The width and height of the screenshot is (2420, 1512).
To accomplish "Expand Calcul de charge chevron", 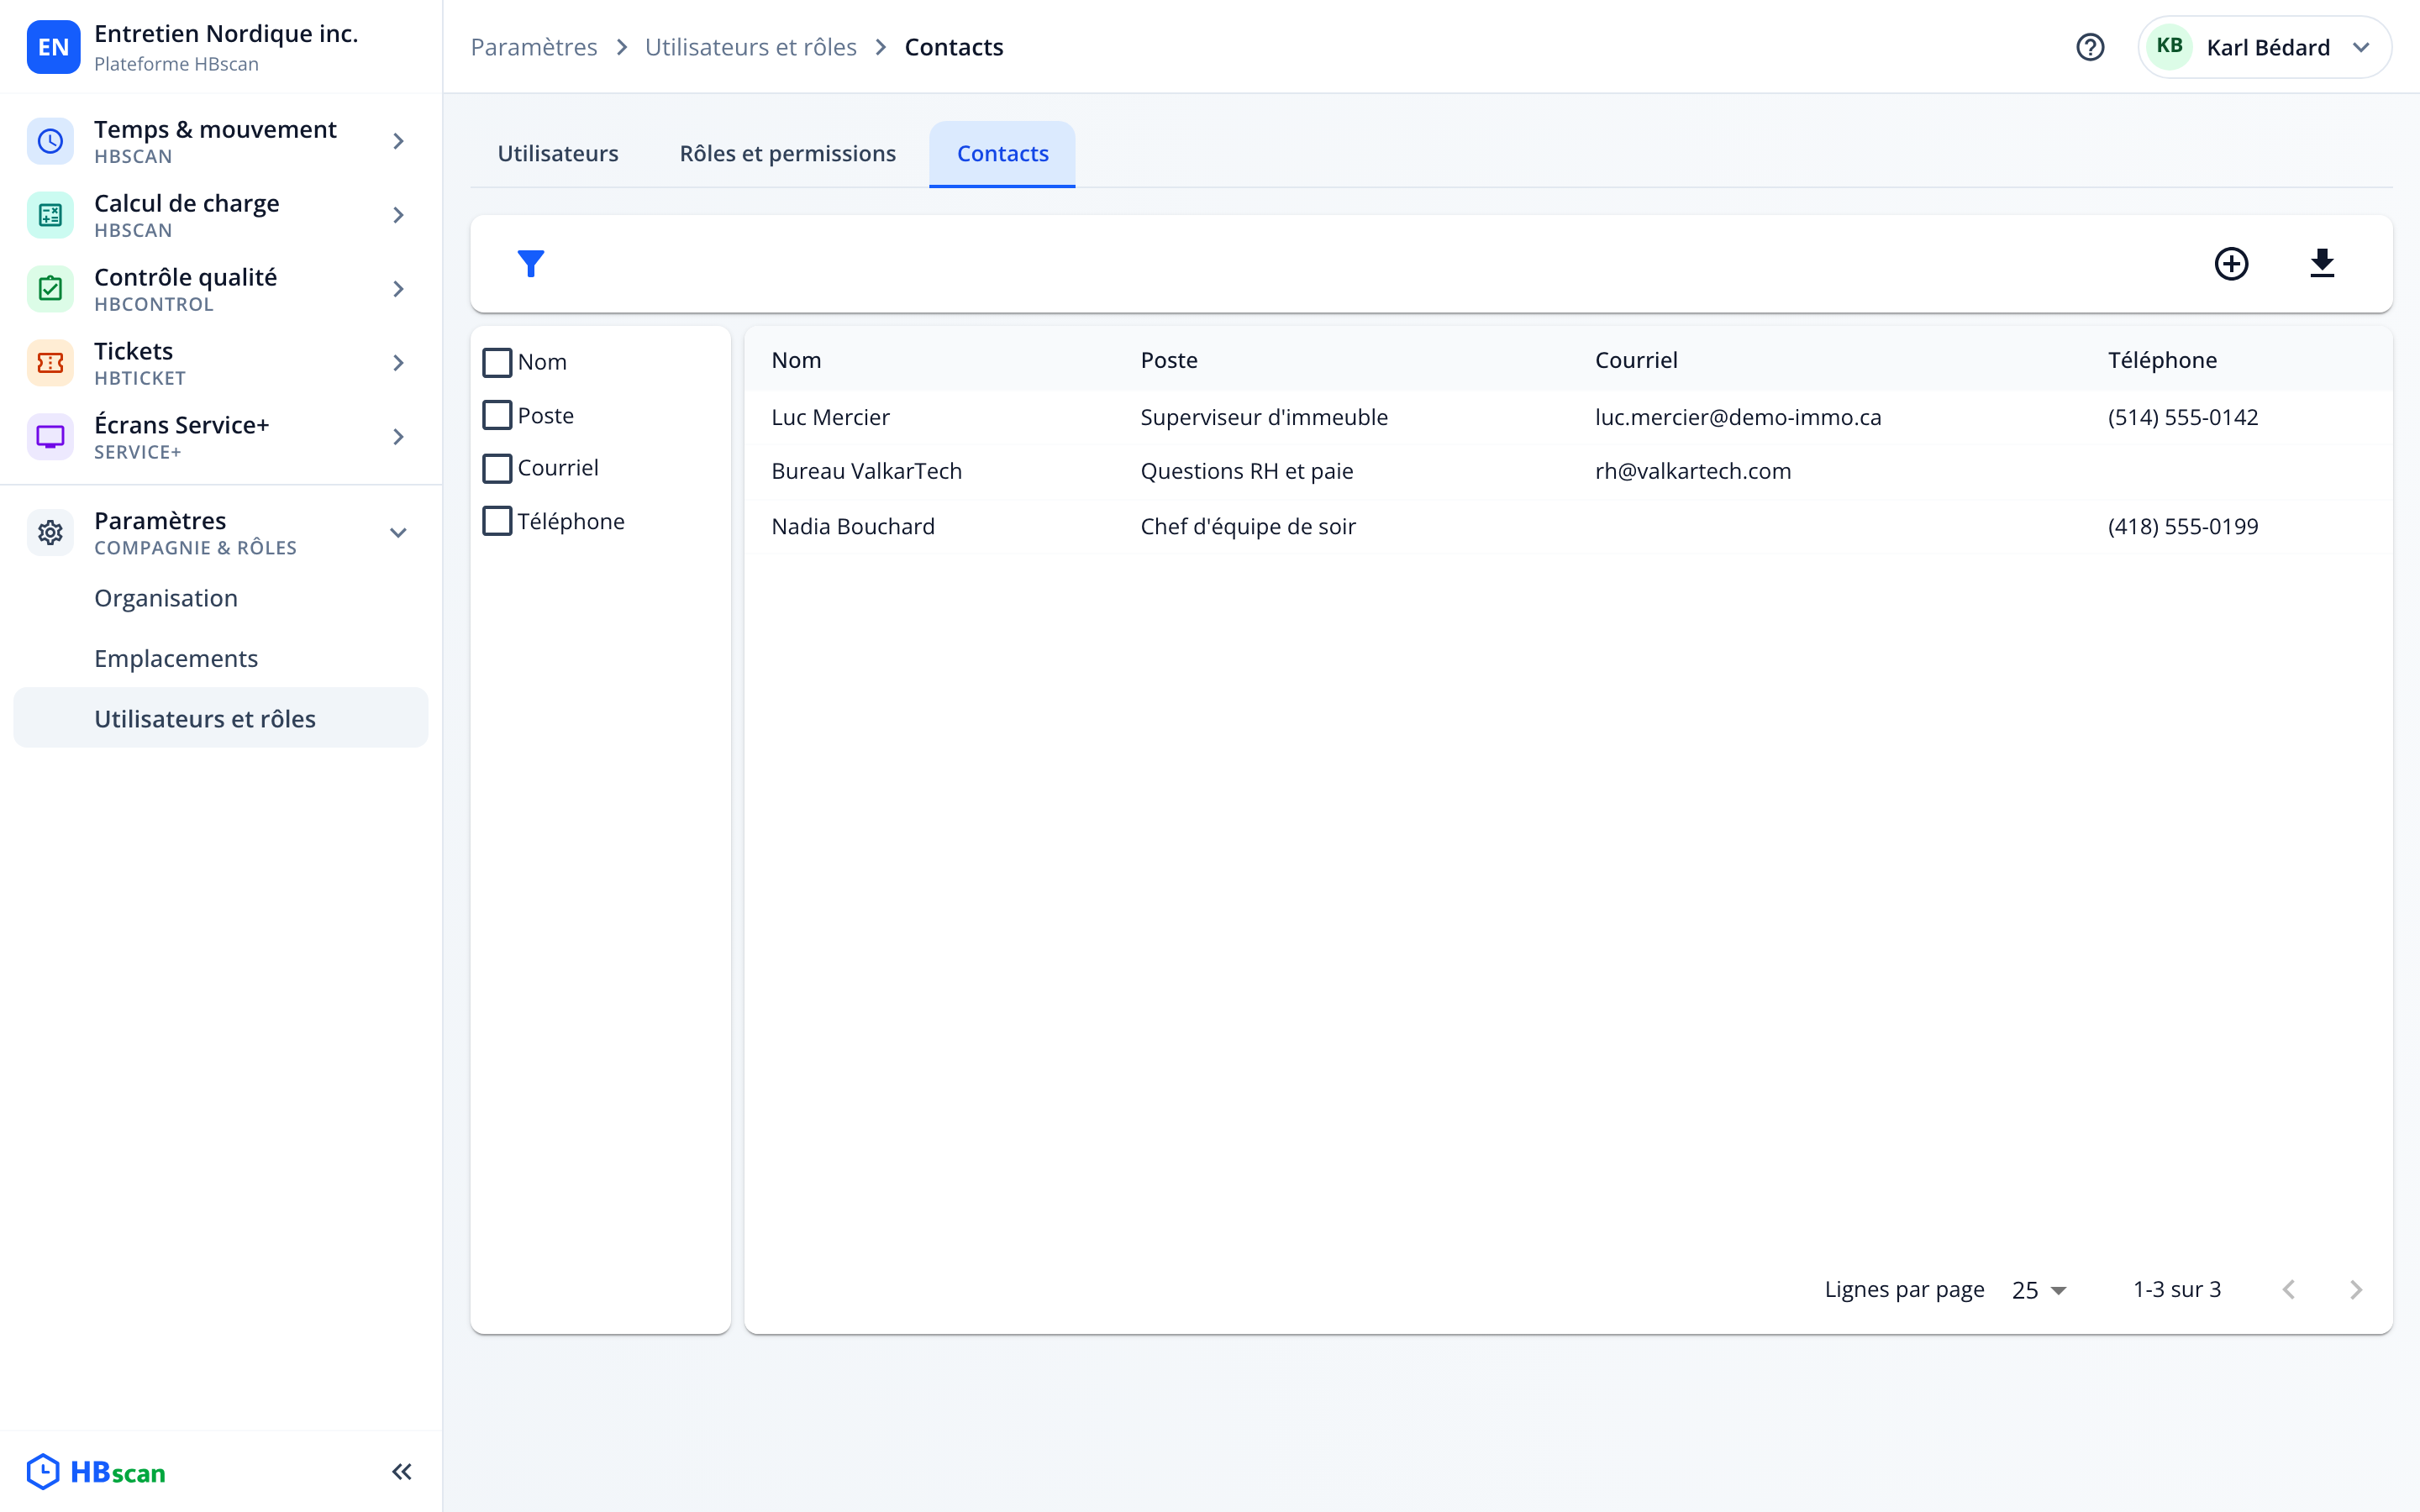I will (x=398, y=215).
